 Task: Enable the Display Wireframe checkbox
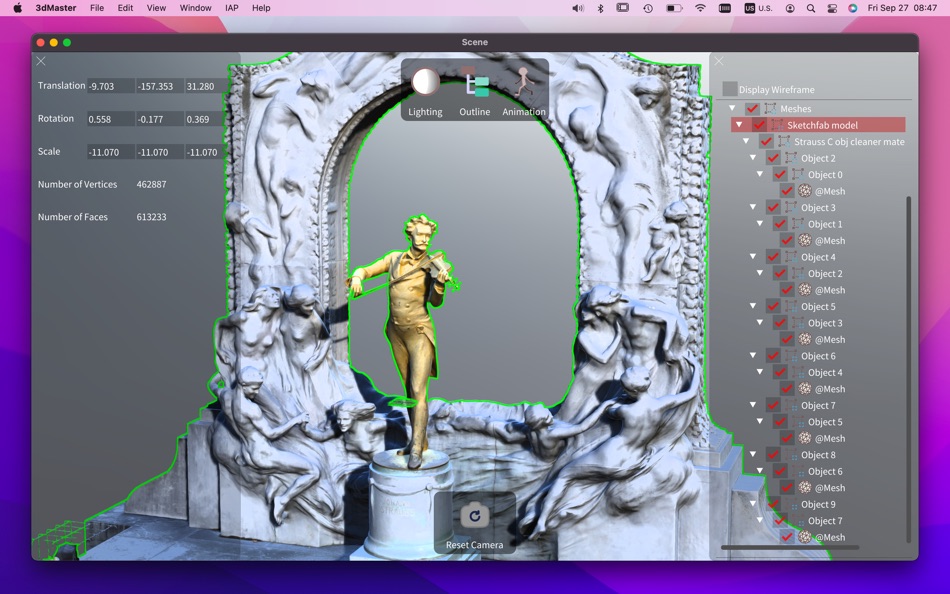730,89
